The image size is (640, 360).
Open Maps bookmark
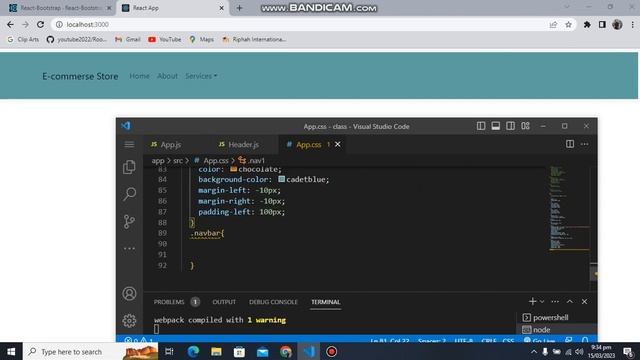(202, 39)
